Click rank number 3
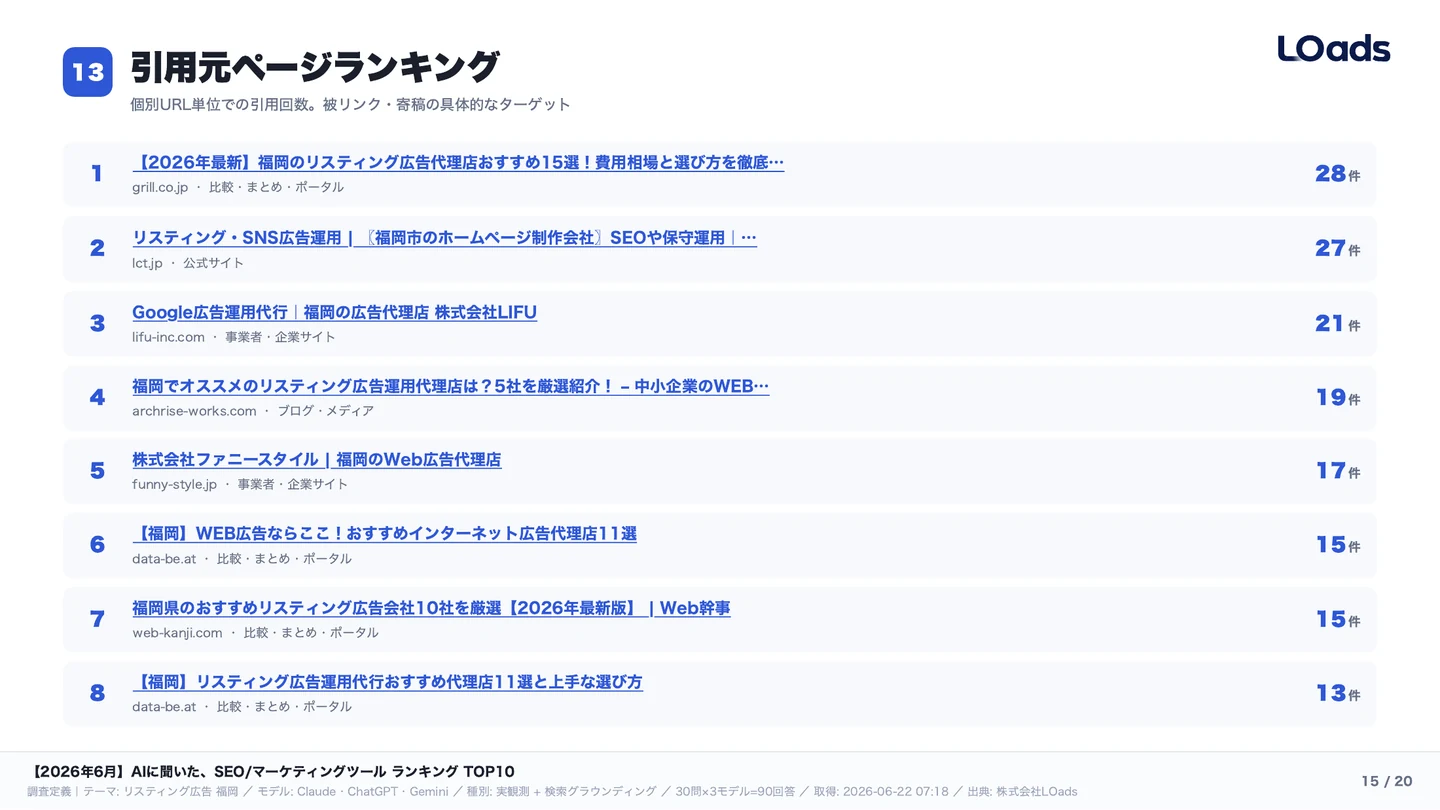The width and height of the screenshot is (1440, 810). [x=97, y=323]
